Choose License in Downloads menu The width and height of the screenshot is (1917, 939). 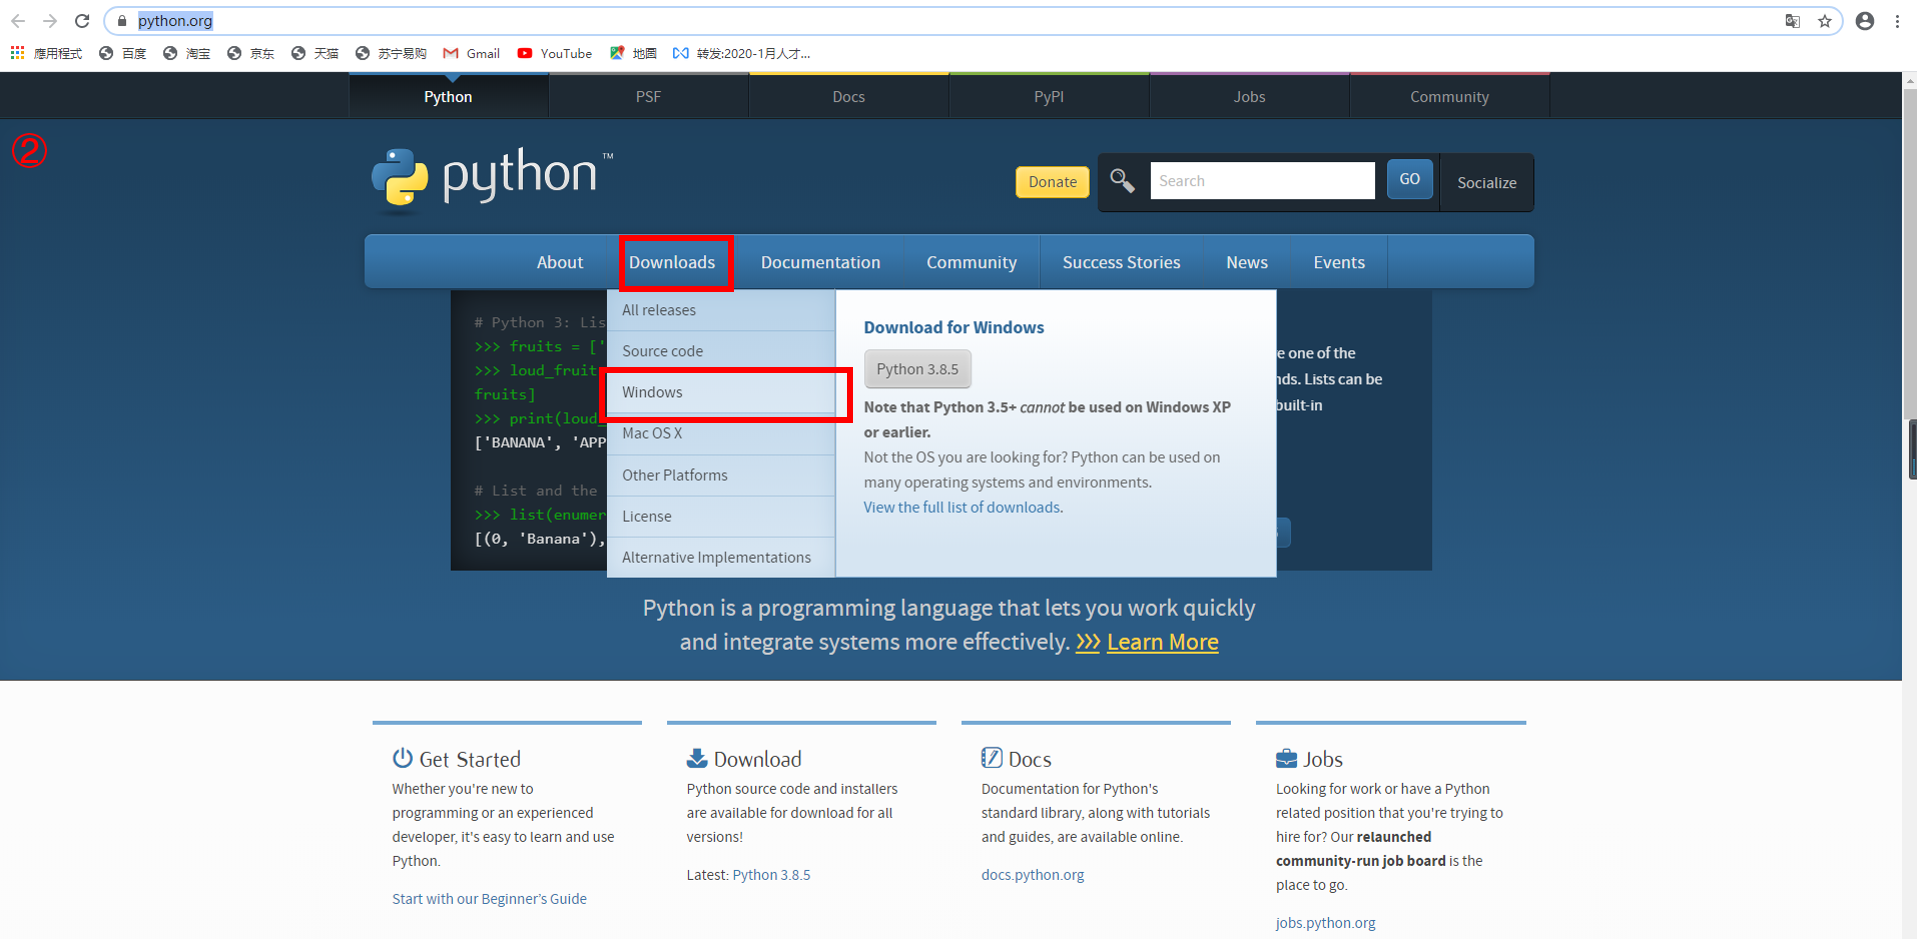[721, 516]
